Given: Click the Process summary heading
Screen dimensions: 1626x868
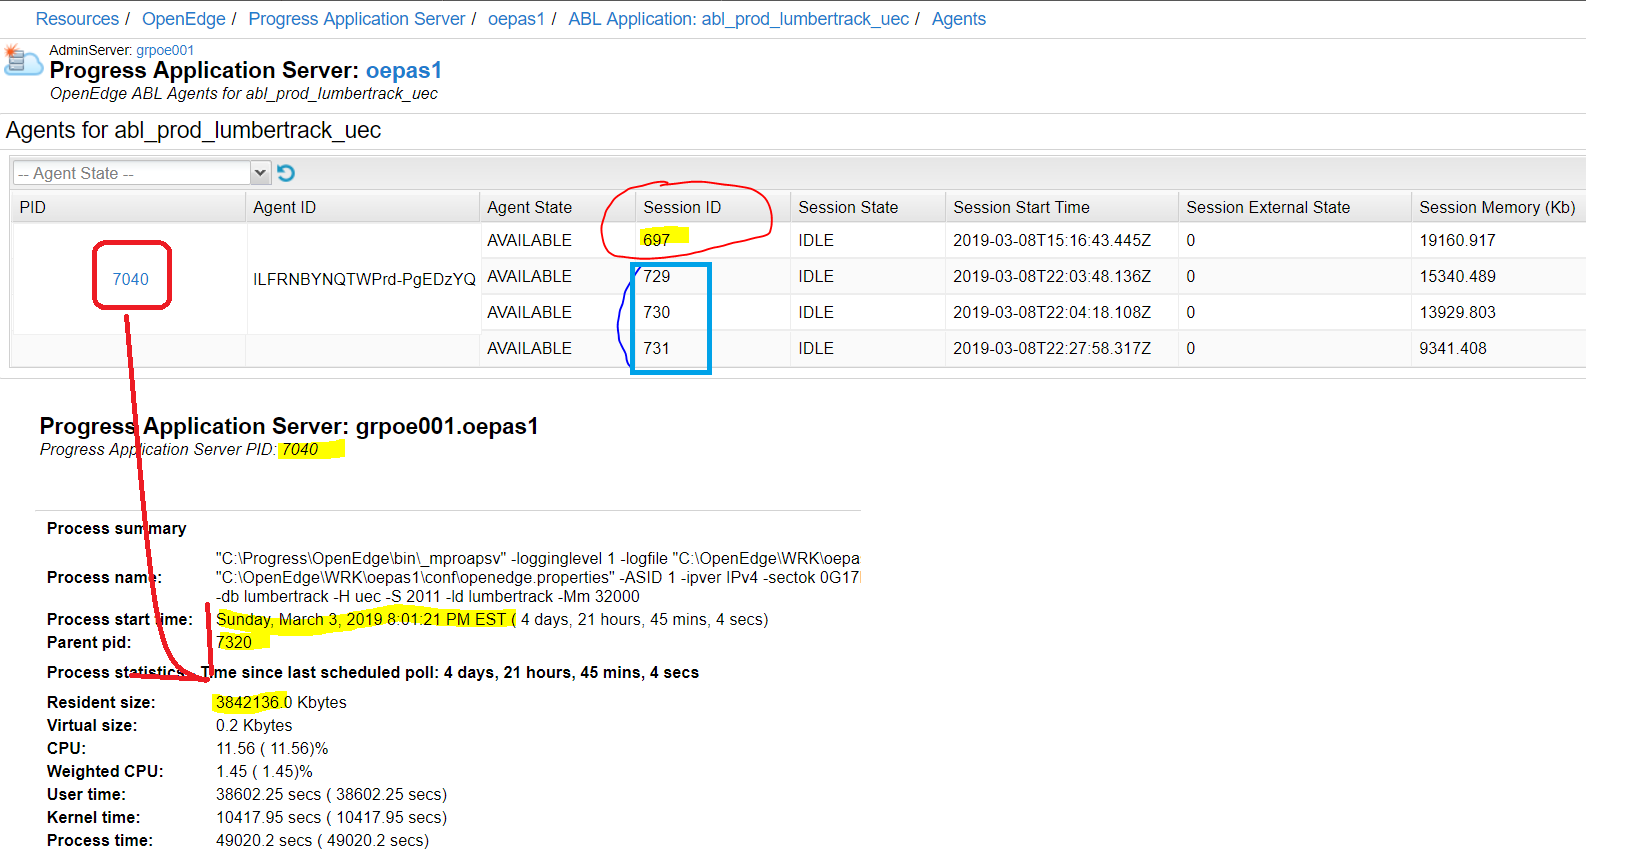Looking at the screenshot, I should (116, 528).
